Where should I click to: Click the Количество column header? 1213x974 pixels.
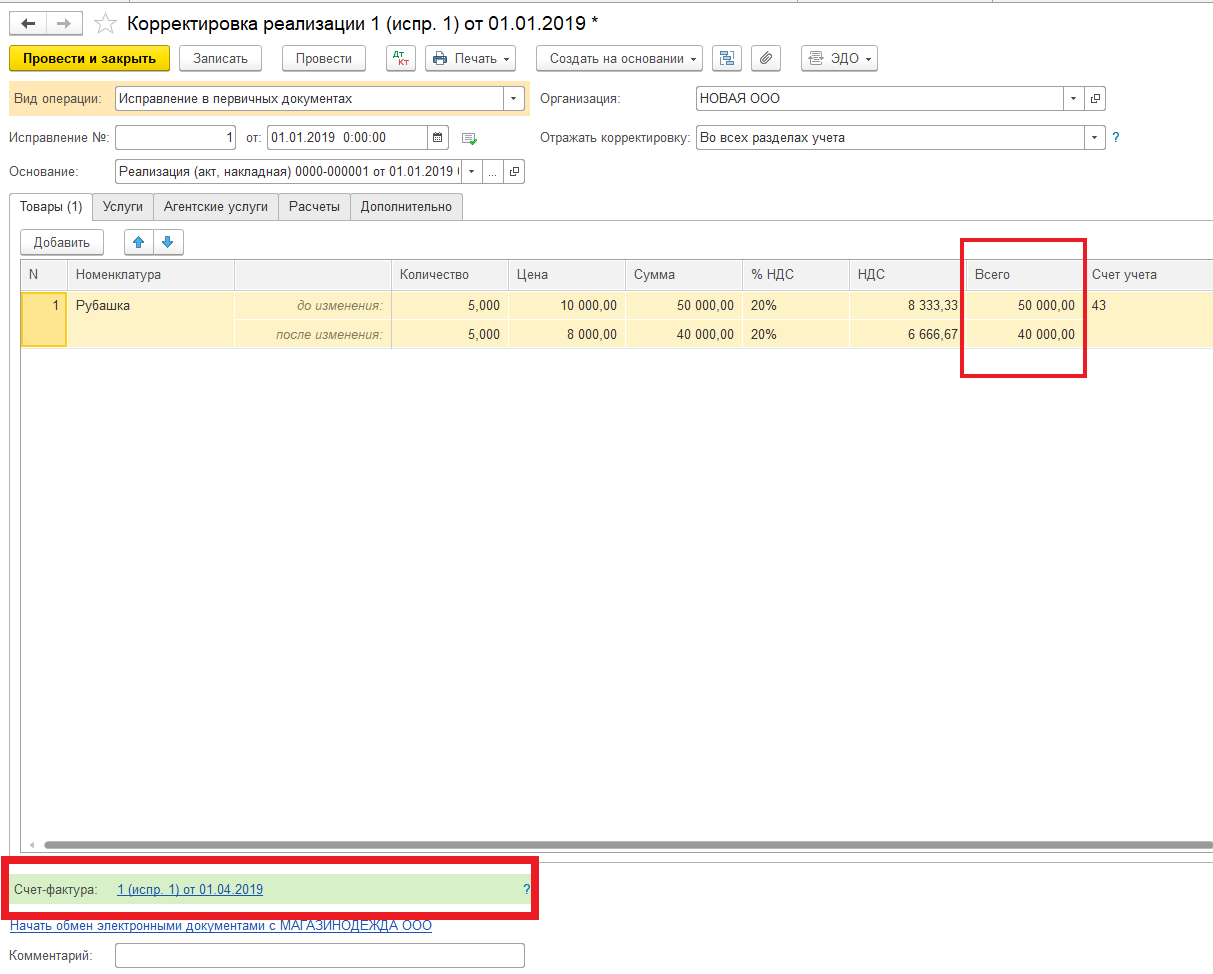450,275
